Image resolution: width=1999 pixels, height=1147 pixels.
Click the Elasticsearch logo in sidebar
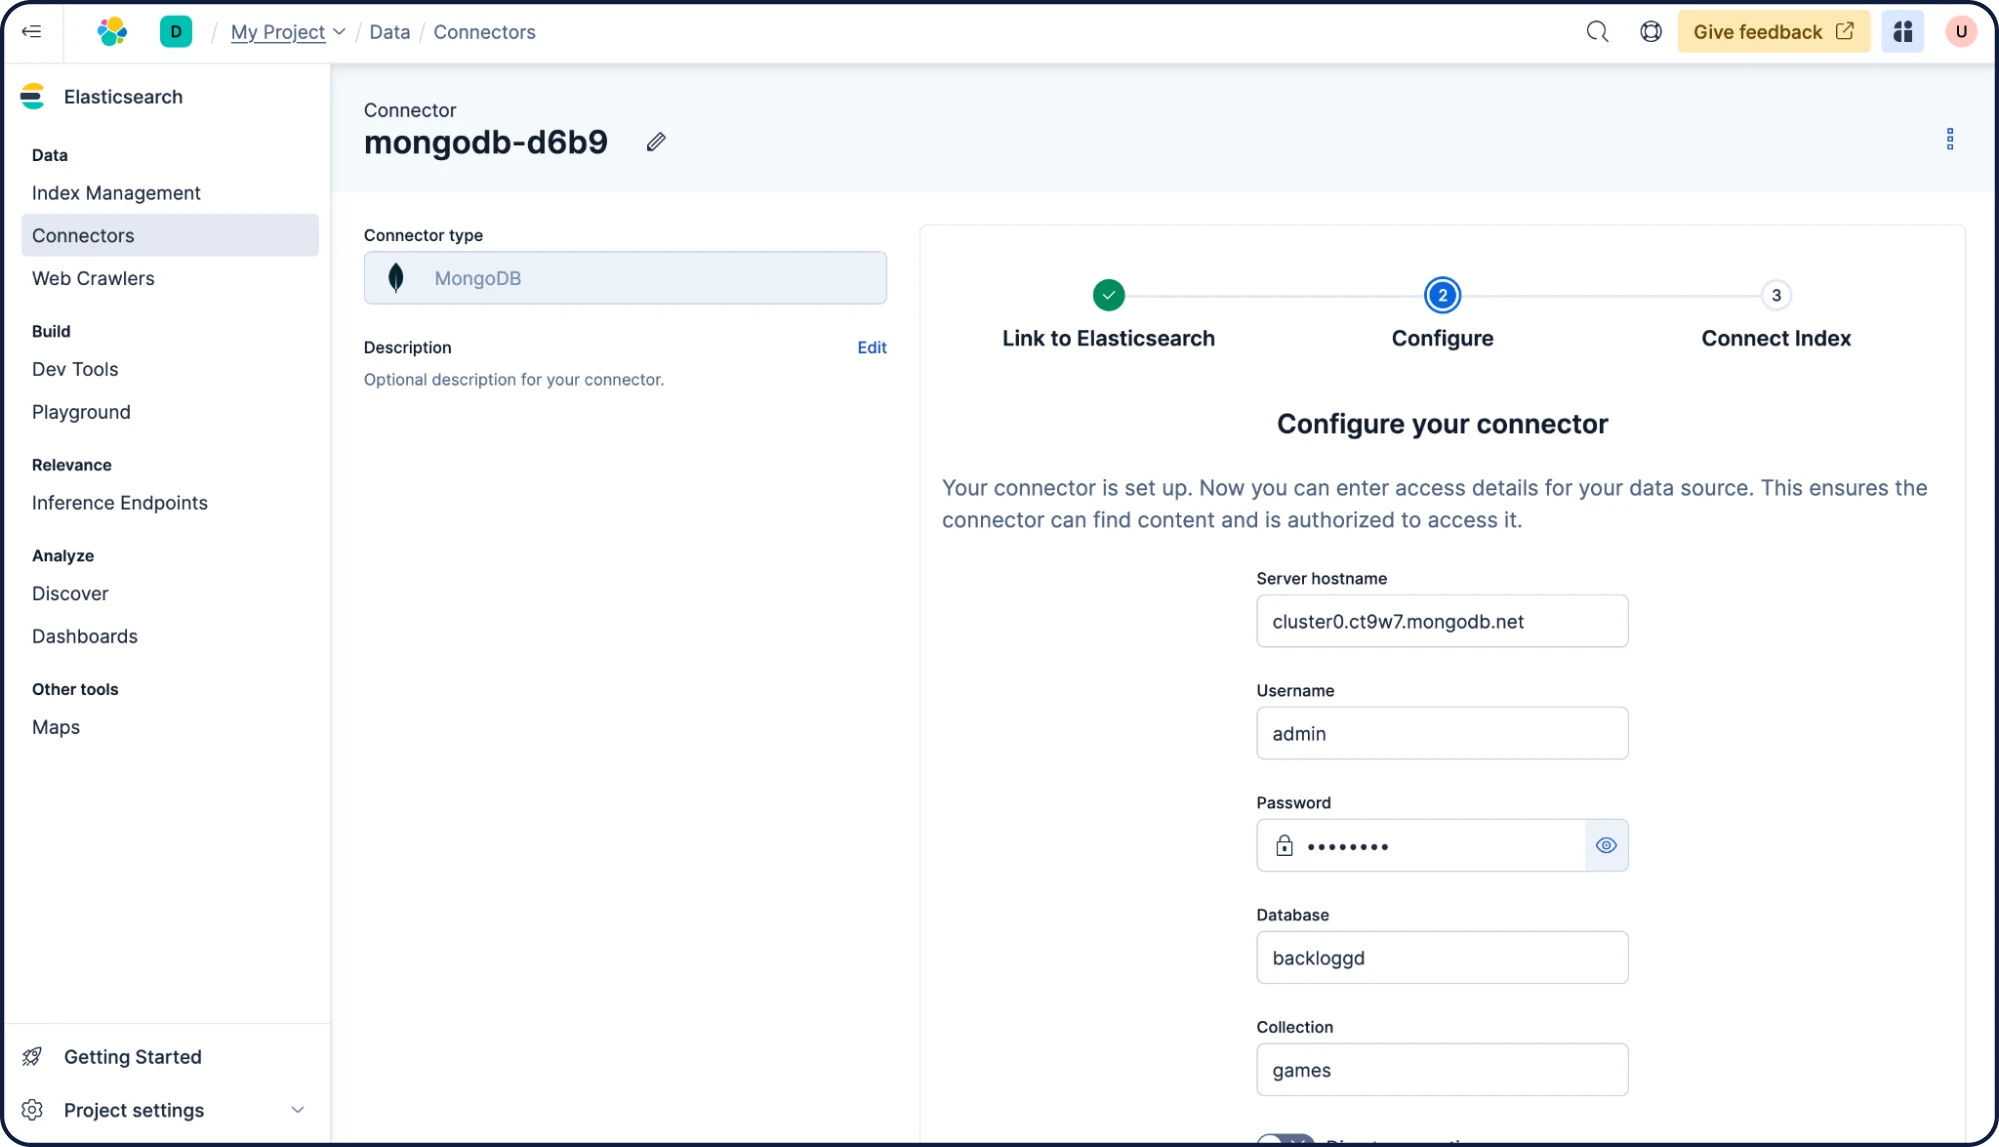pos(33,97)
